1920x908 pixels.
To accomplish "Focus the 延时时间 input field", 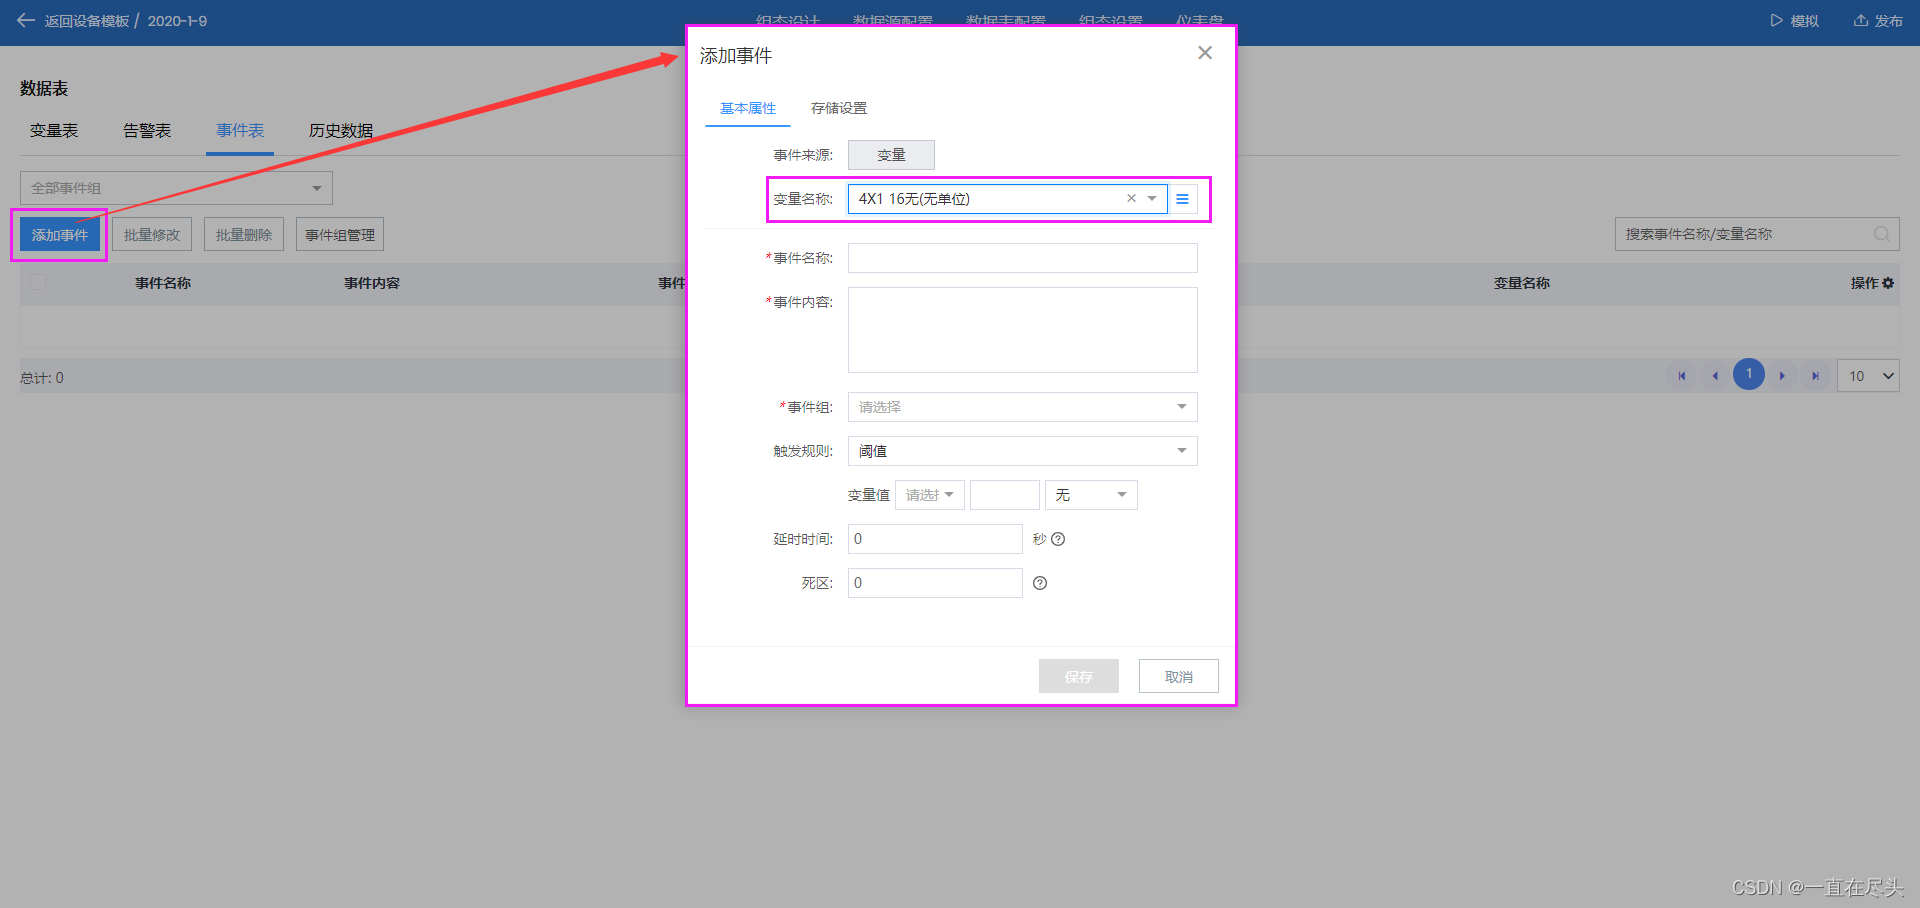I will click(x=935, y=539).
